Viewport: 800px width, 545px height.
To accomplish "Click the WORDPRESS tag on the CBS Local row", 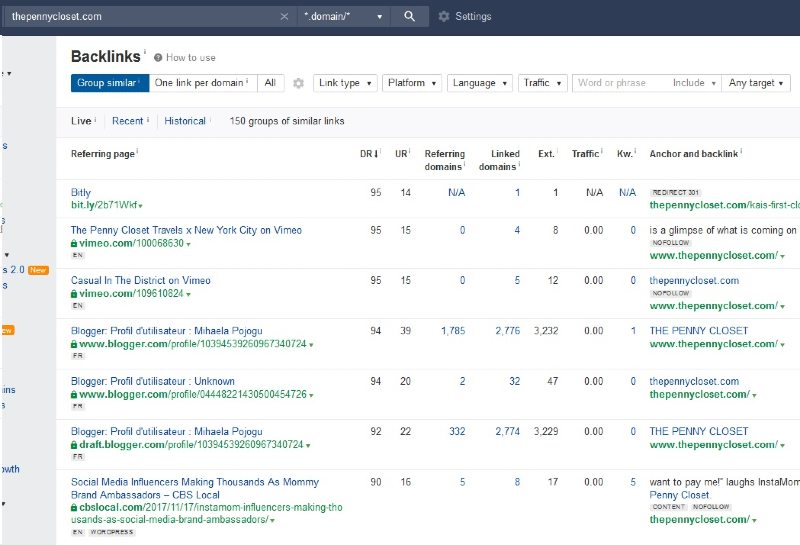I will point(112,532).
